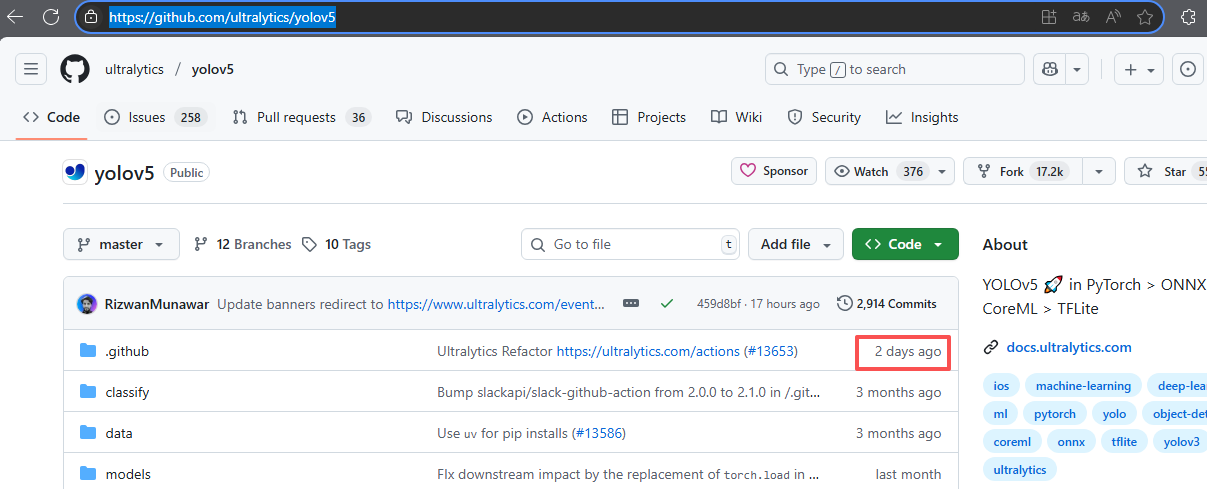Star the repository
This screenshot has height=489, width=1207.
1166,171
